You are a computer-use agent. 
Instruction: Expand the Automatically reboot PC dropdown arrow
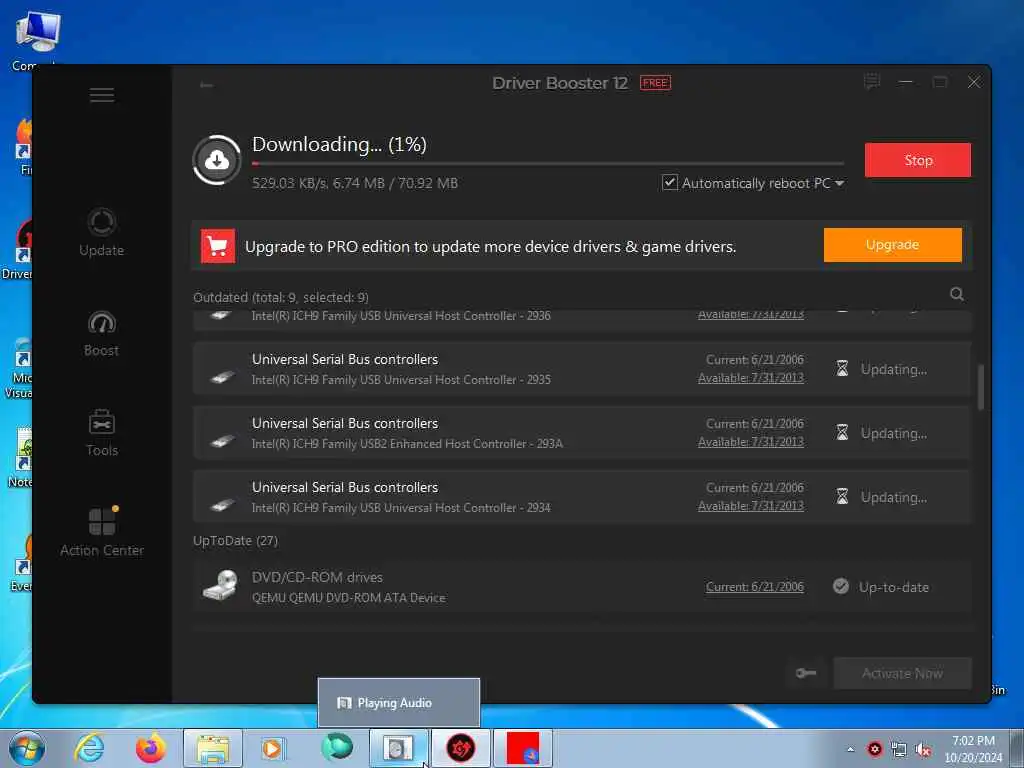coord(839,184)
